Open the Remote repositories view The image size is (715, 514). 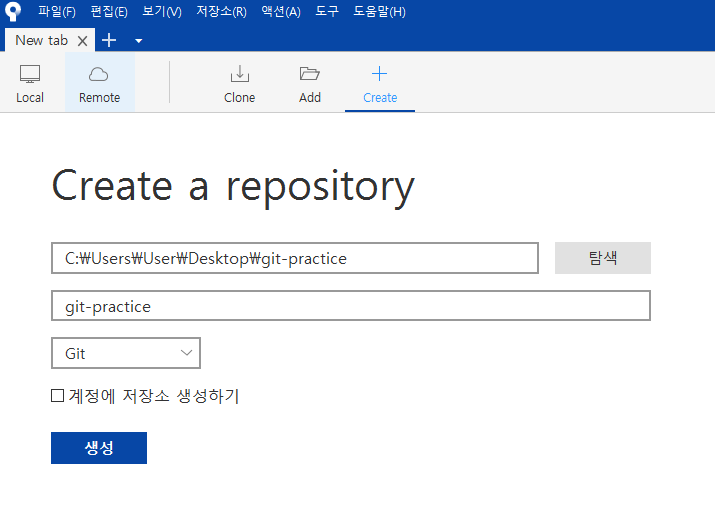point(99,83)
